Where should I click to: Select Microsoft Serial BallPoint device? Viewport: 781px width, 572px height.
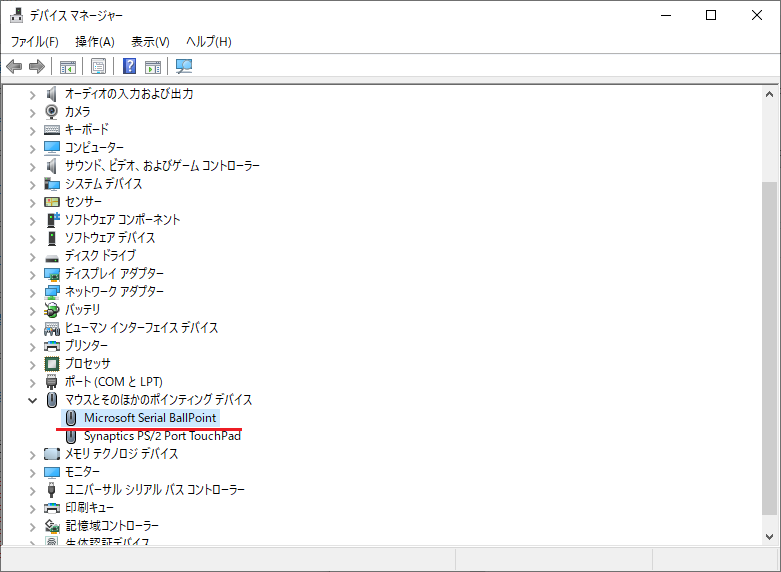point(150,418)
